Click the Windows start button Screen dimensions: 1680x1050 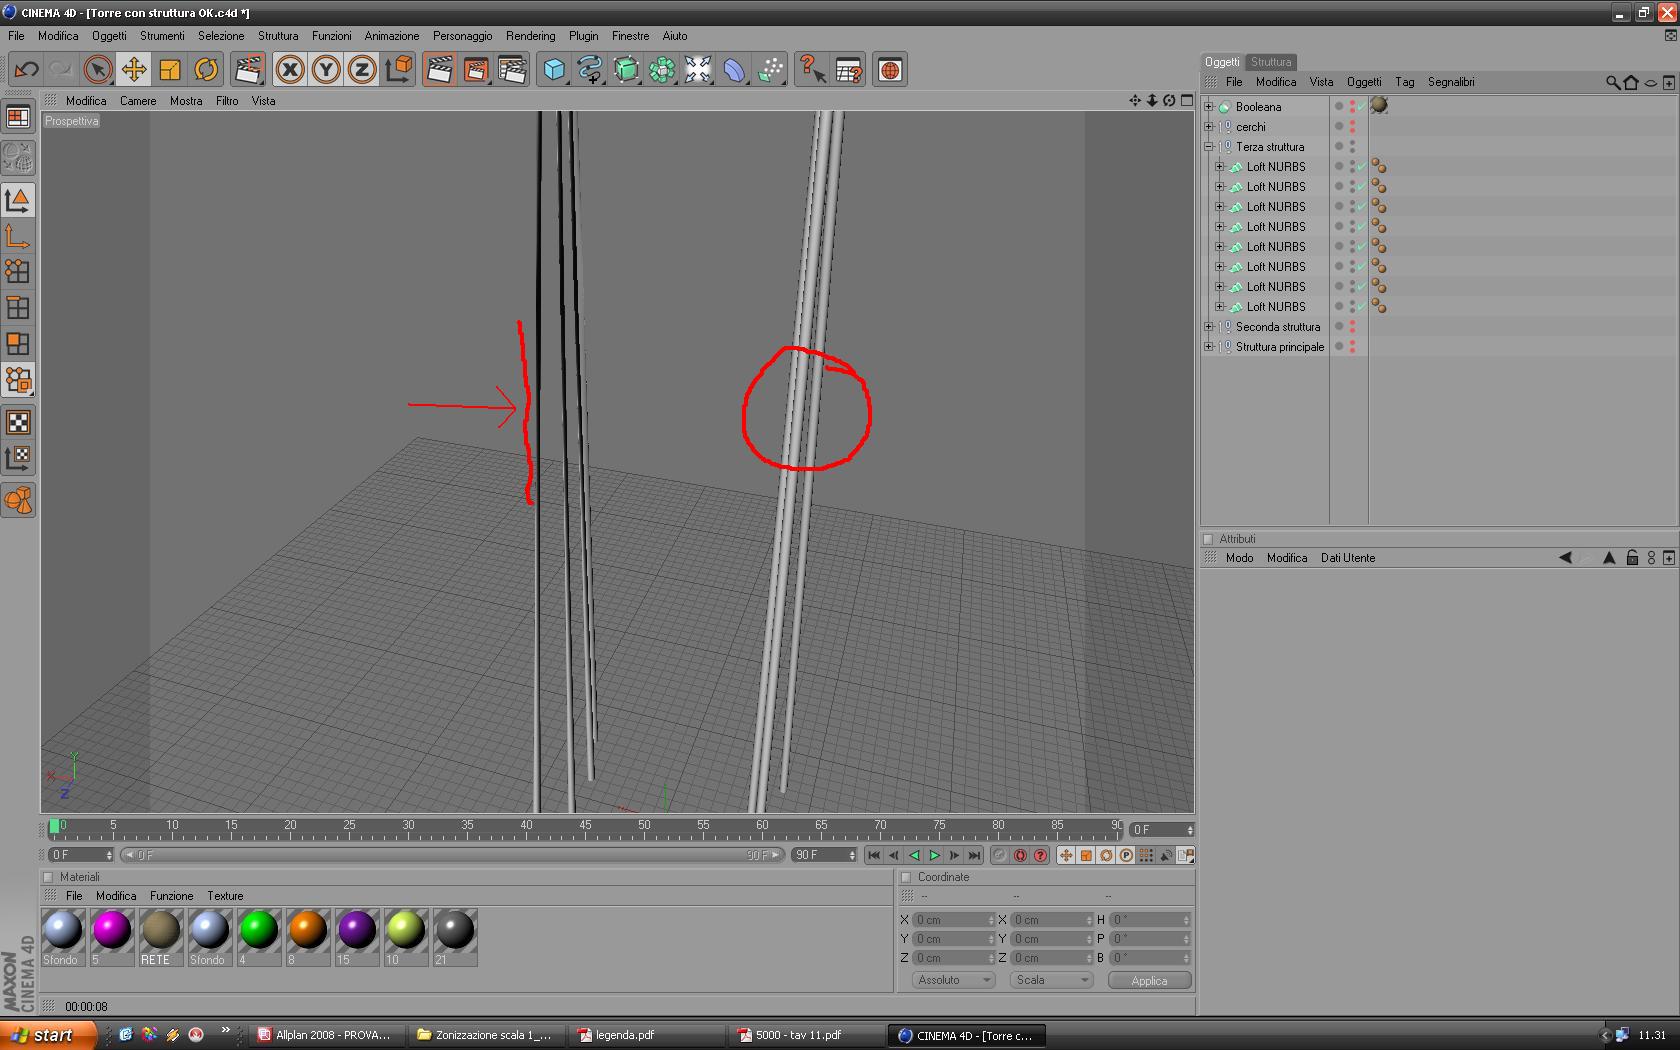[47, 1035]
